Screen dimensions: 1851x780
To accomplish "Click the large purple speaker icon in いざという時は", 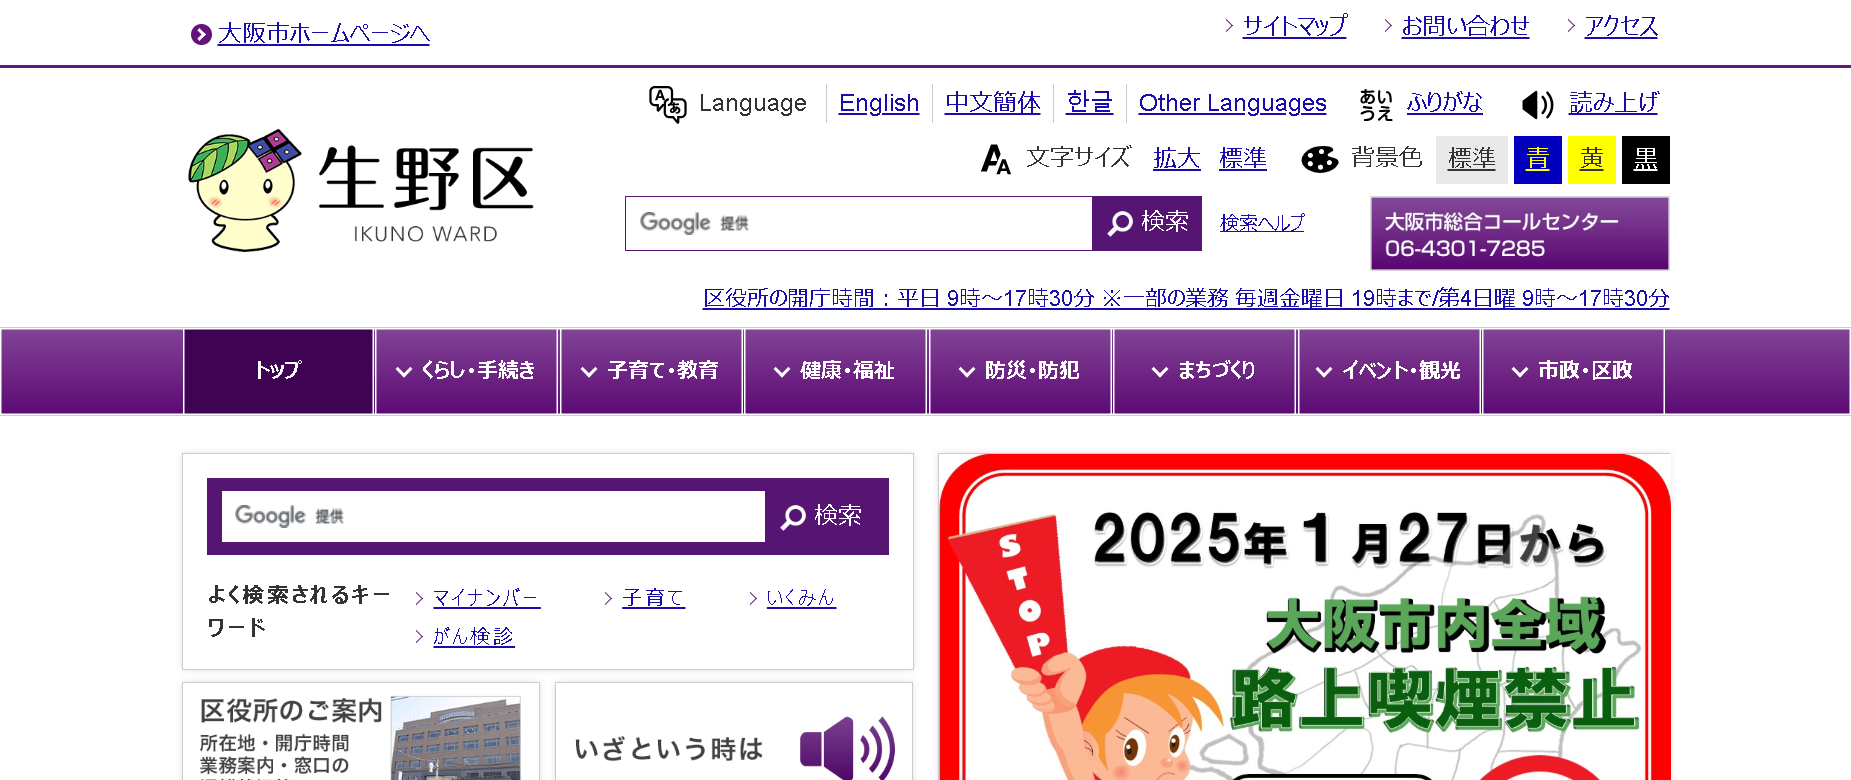I will point(846,747).
